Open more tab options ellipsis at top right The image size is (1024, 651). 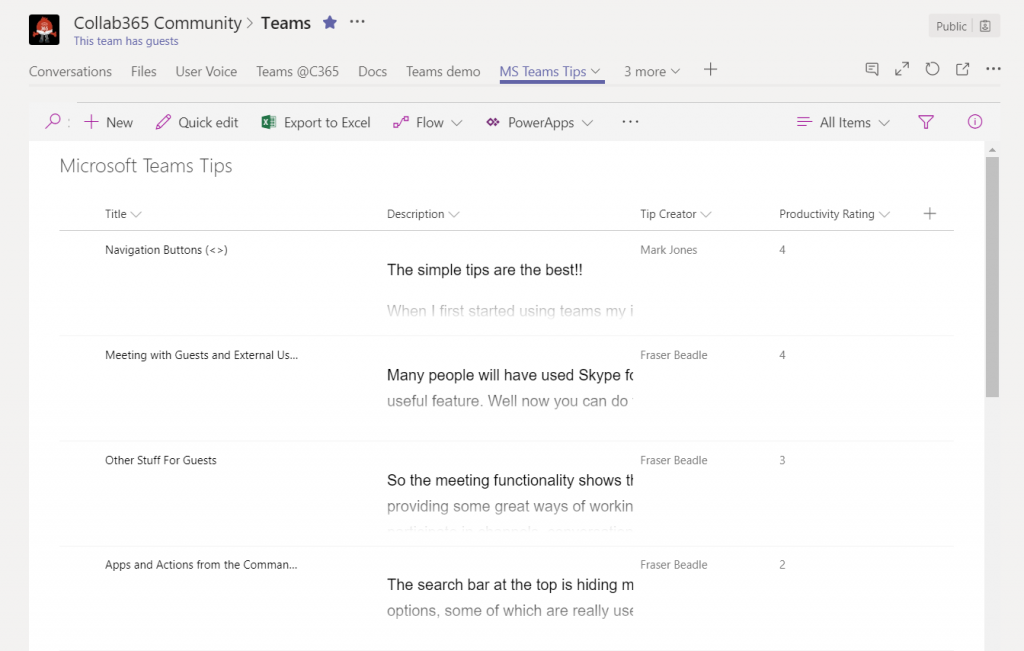pos(993,69)
